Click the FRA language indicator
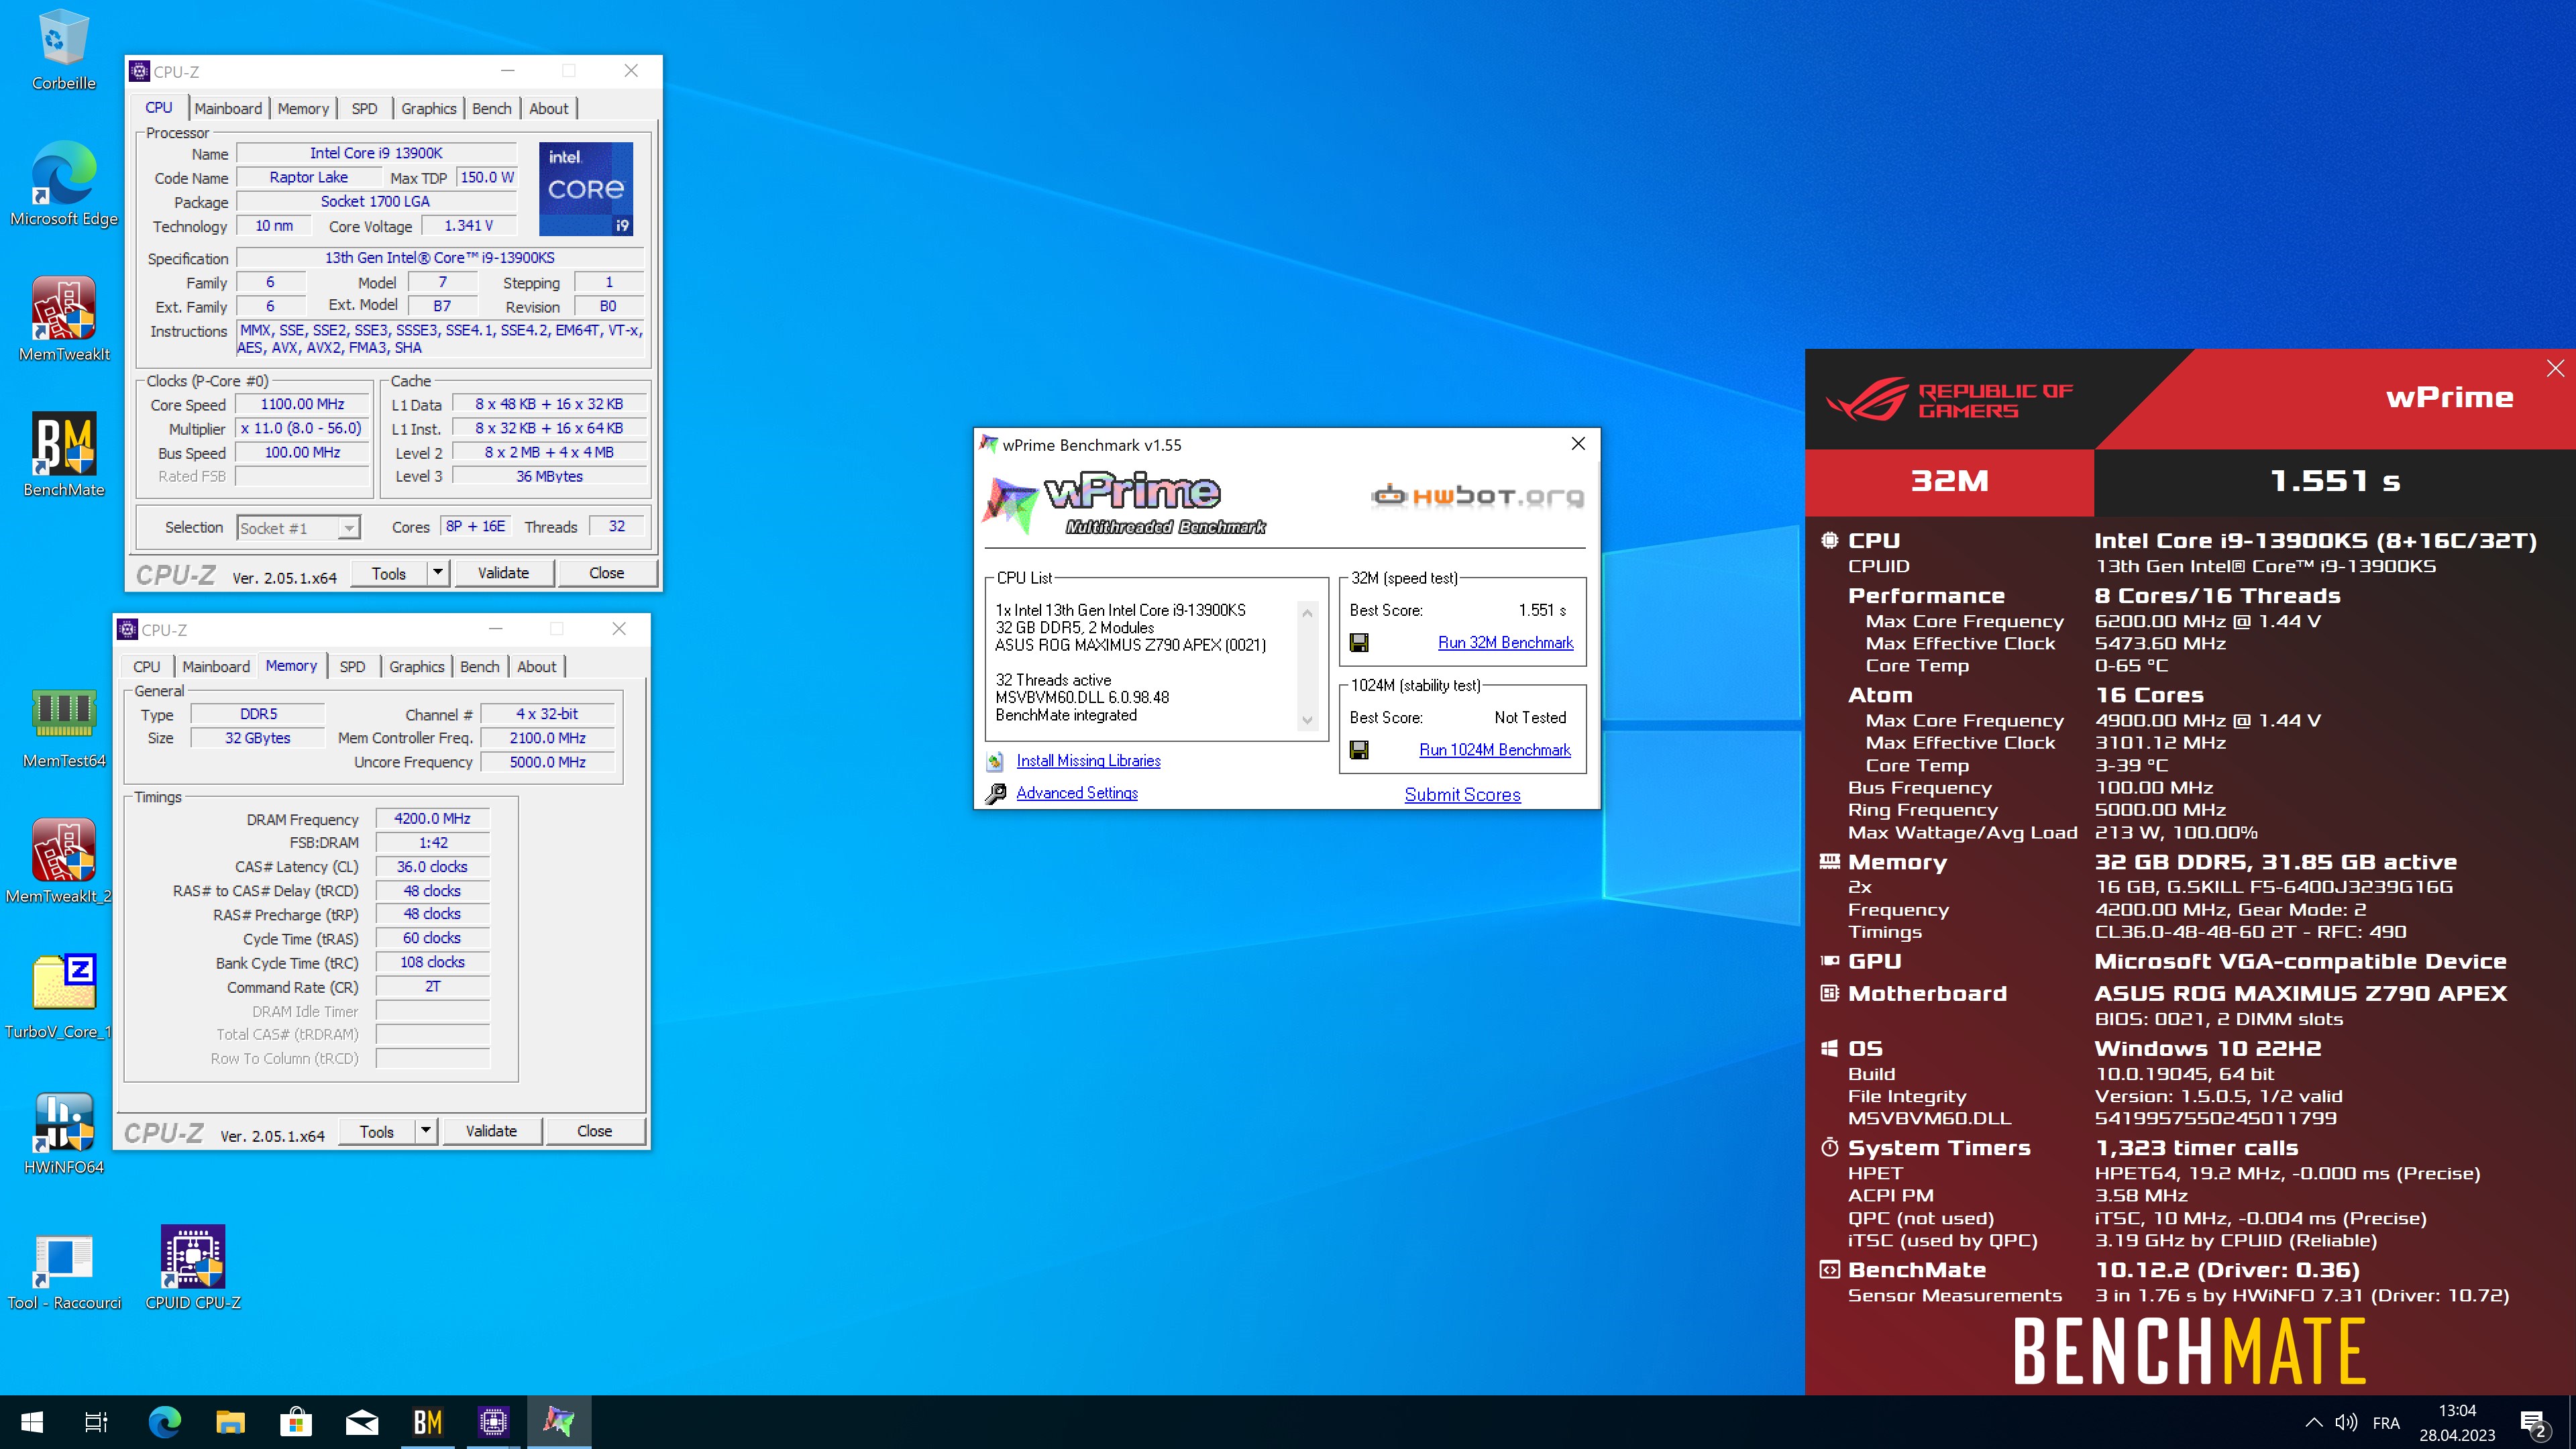Screen dimensions: 2576x1449 [x=2386, y=1422]
